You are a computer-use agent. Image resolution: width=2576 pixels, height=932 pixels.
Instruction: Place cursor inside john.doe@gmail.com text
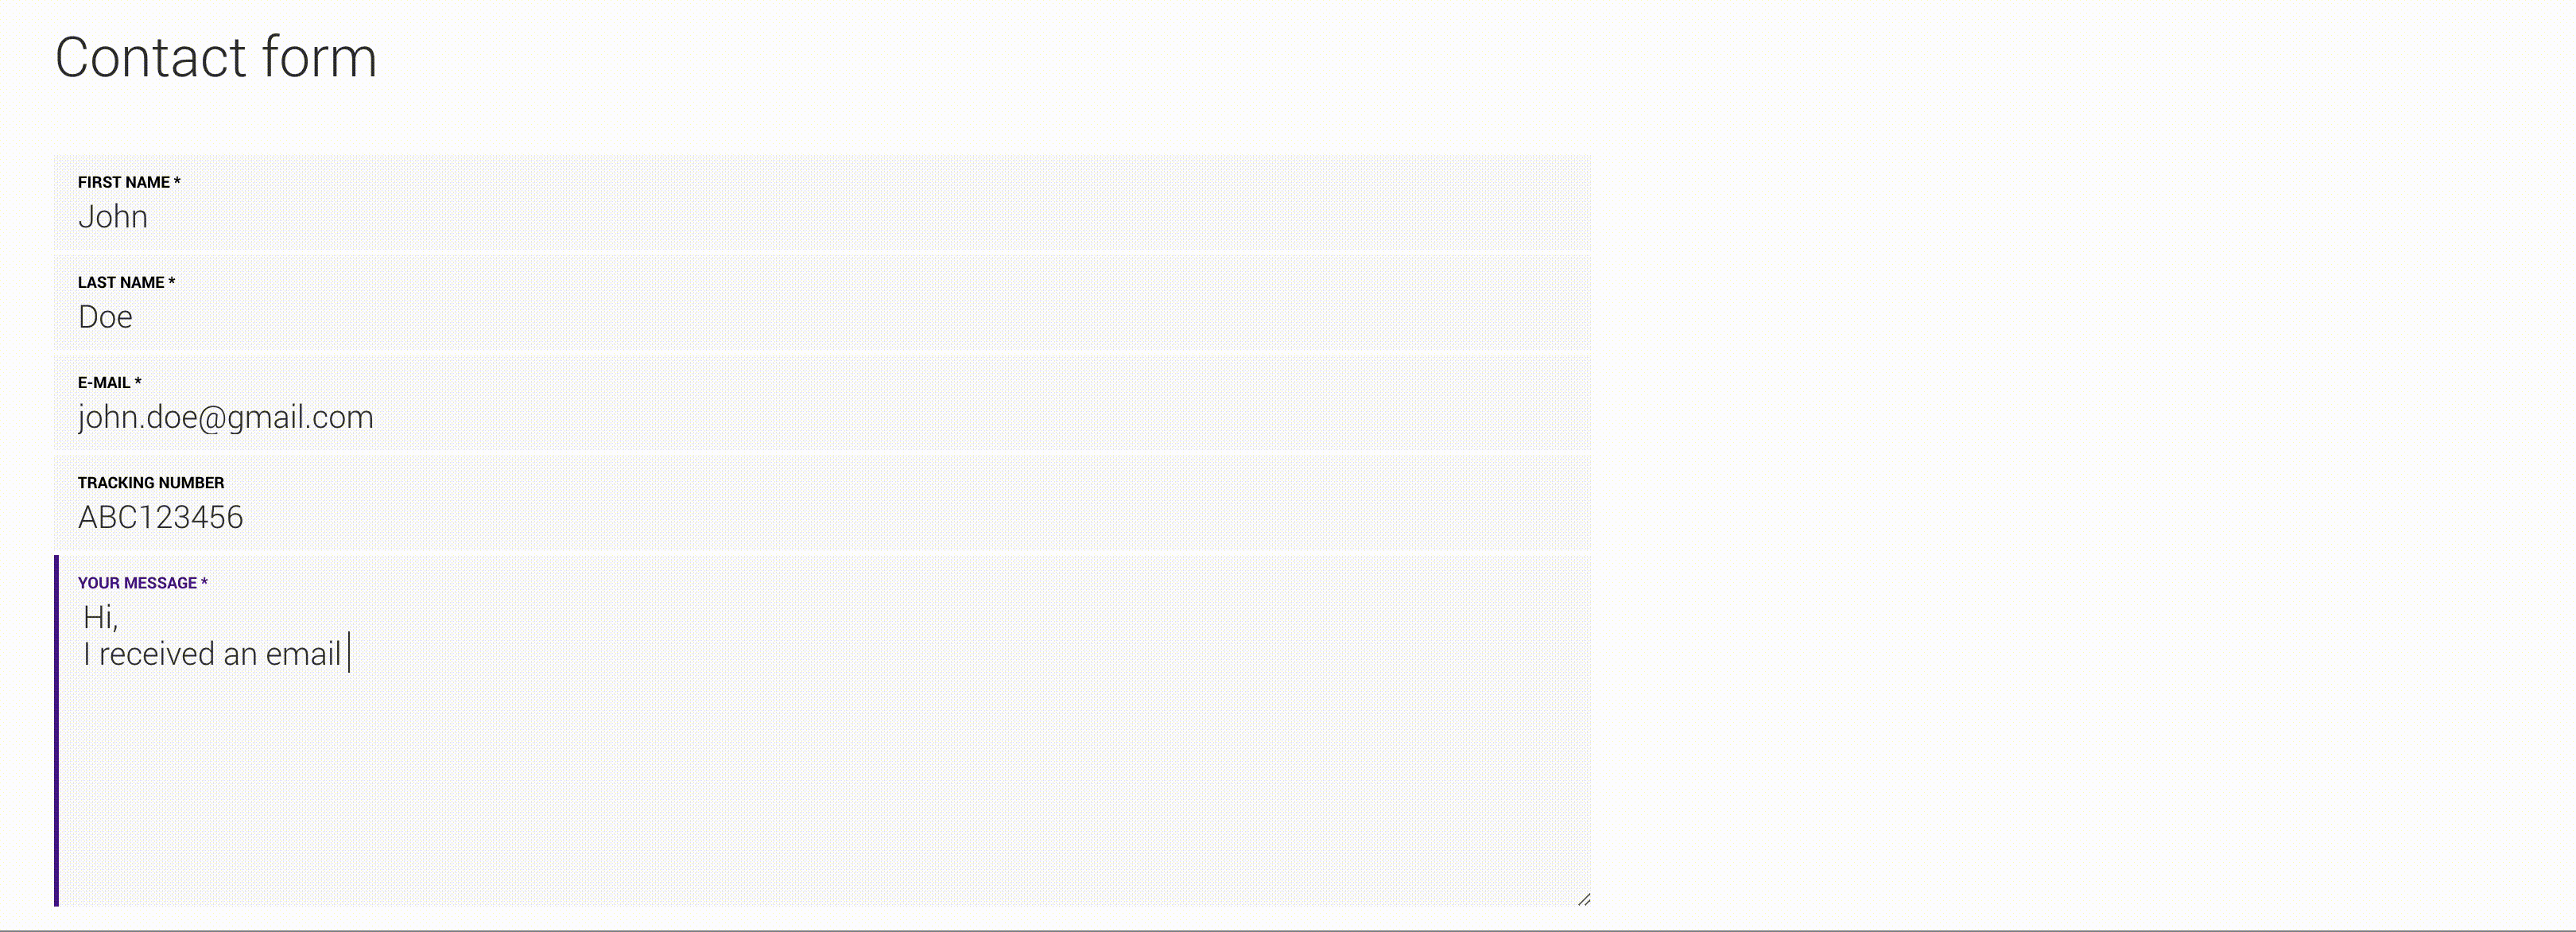pos(226,417)
